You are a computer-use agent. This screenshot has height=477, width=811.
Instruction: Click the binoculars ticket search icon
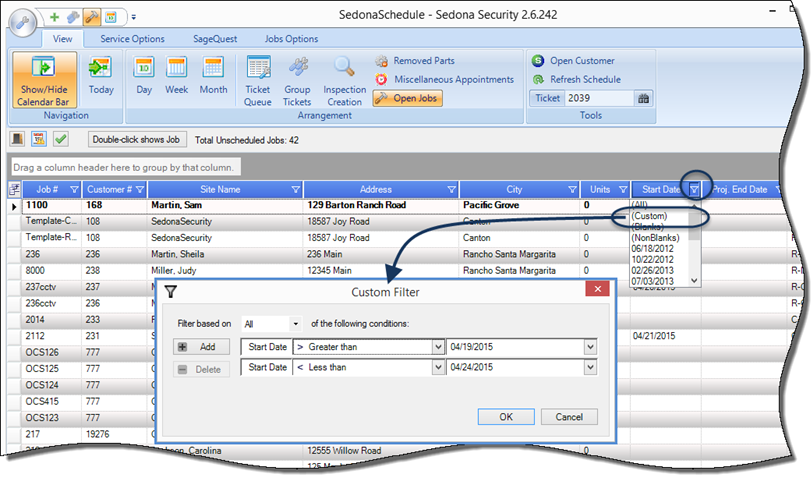643,98
